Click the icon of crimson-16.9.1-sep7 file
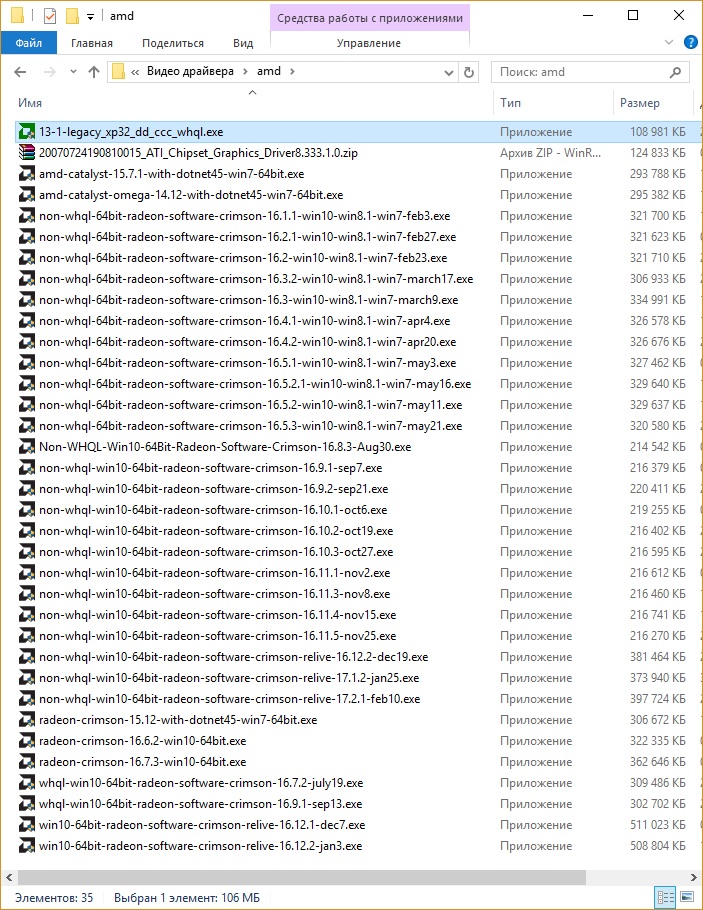 (27, 468)
